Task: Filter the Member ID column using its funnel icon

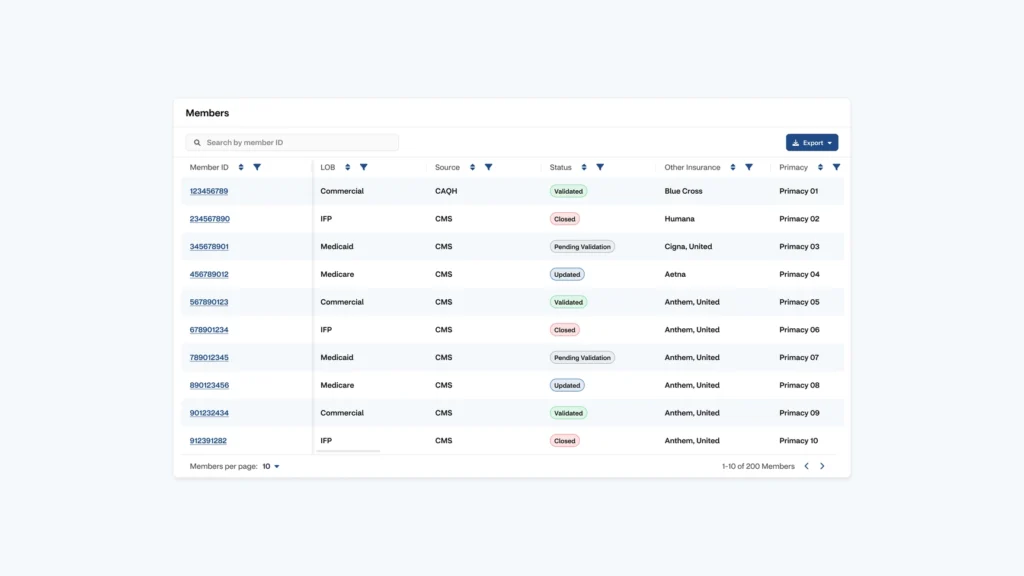Action: (x=256, y=167)
